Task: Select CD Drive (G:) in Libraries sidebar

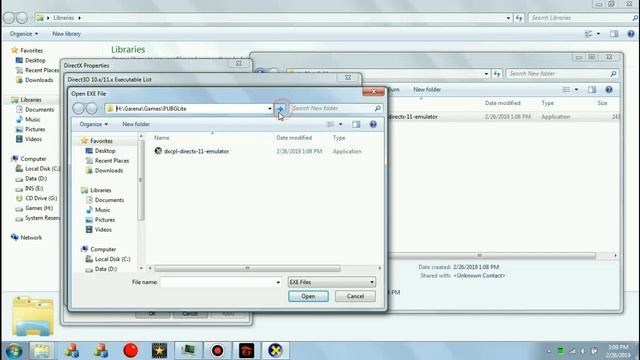Action: (x=36, y=198)
